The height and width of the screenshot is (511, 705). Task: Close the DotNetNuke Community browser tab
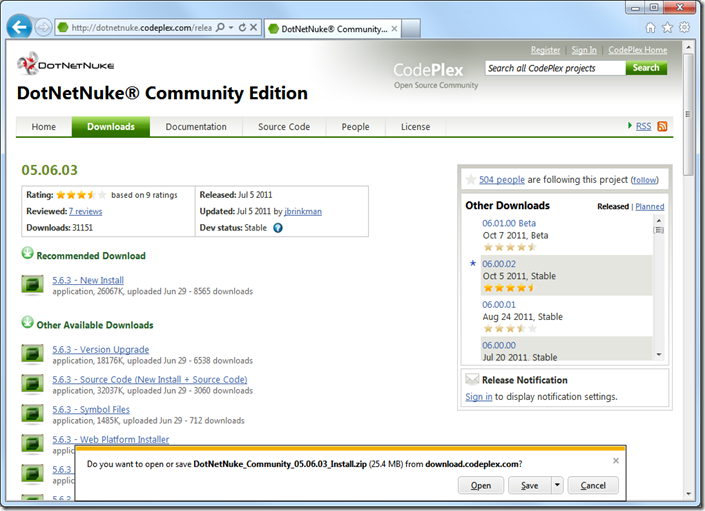[x=394, y=29]
